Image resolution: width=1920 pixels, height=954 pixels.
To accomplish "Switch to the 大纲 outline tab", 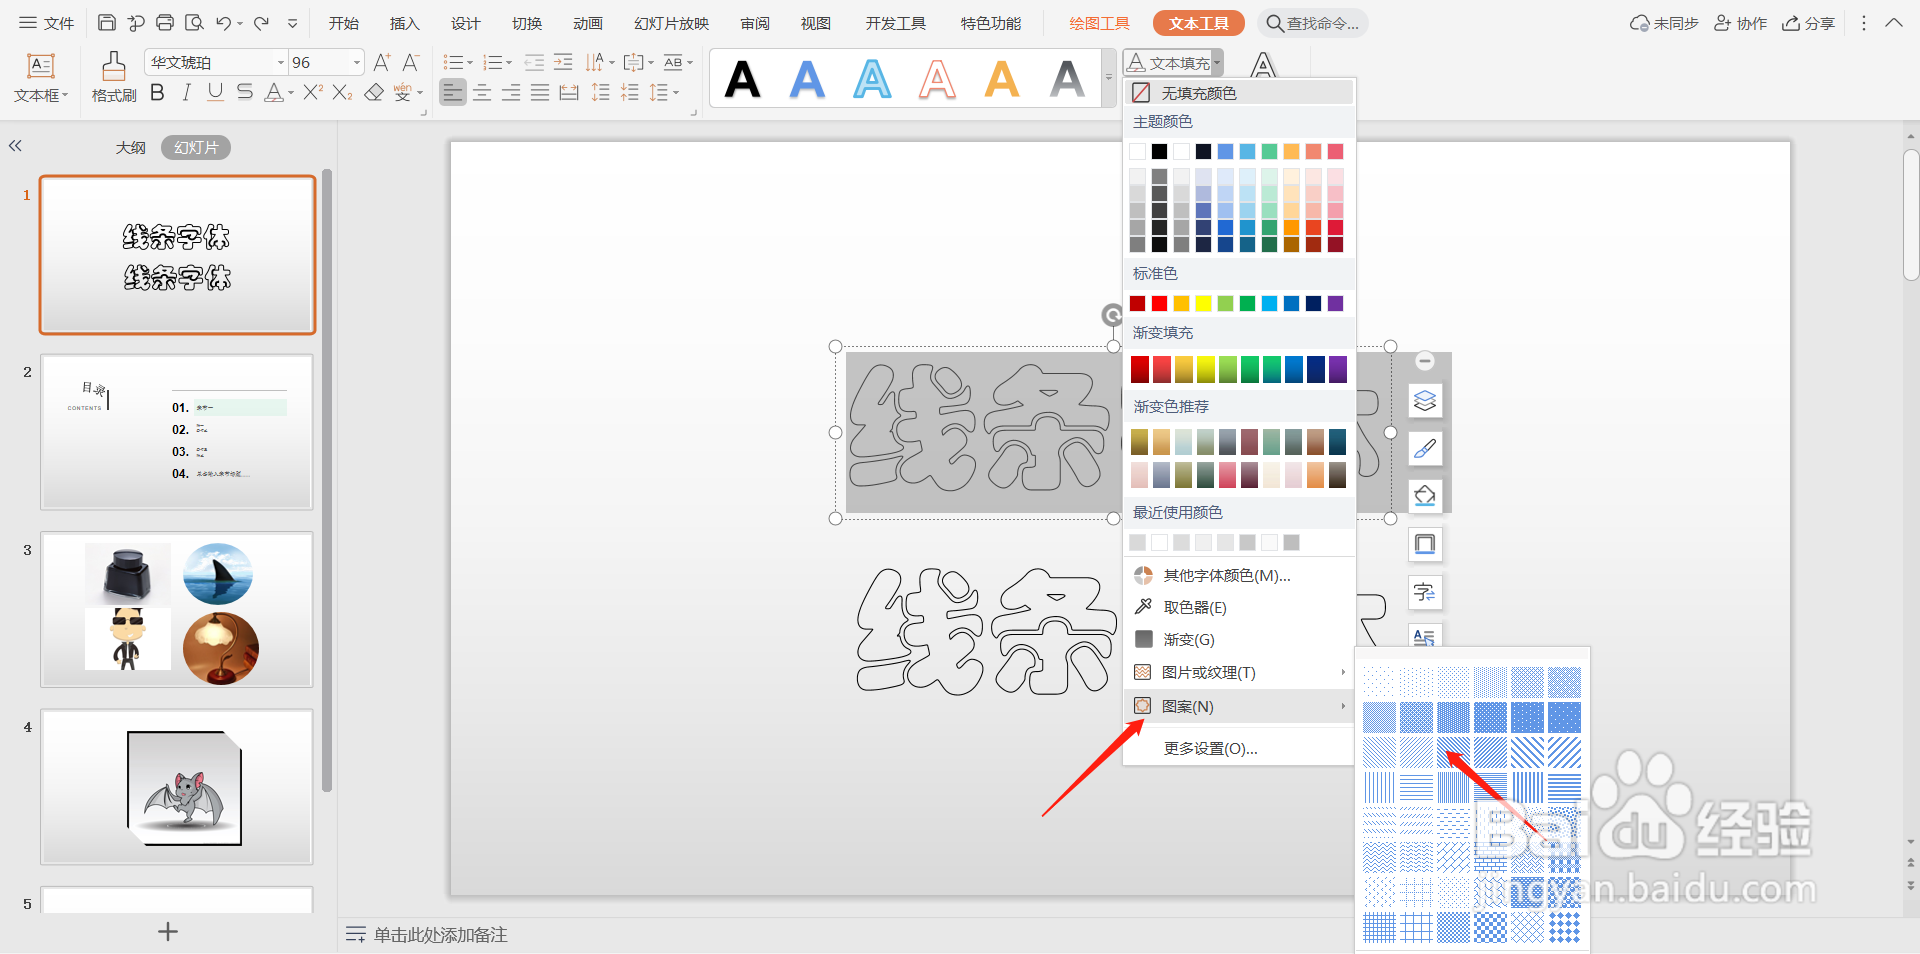I will tap(130, 147).
